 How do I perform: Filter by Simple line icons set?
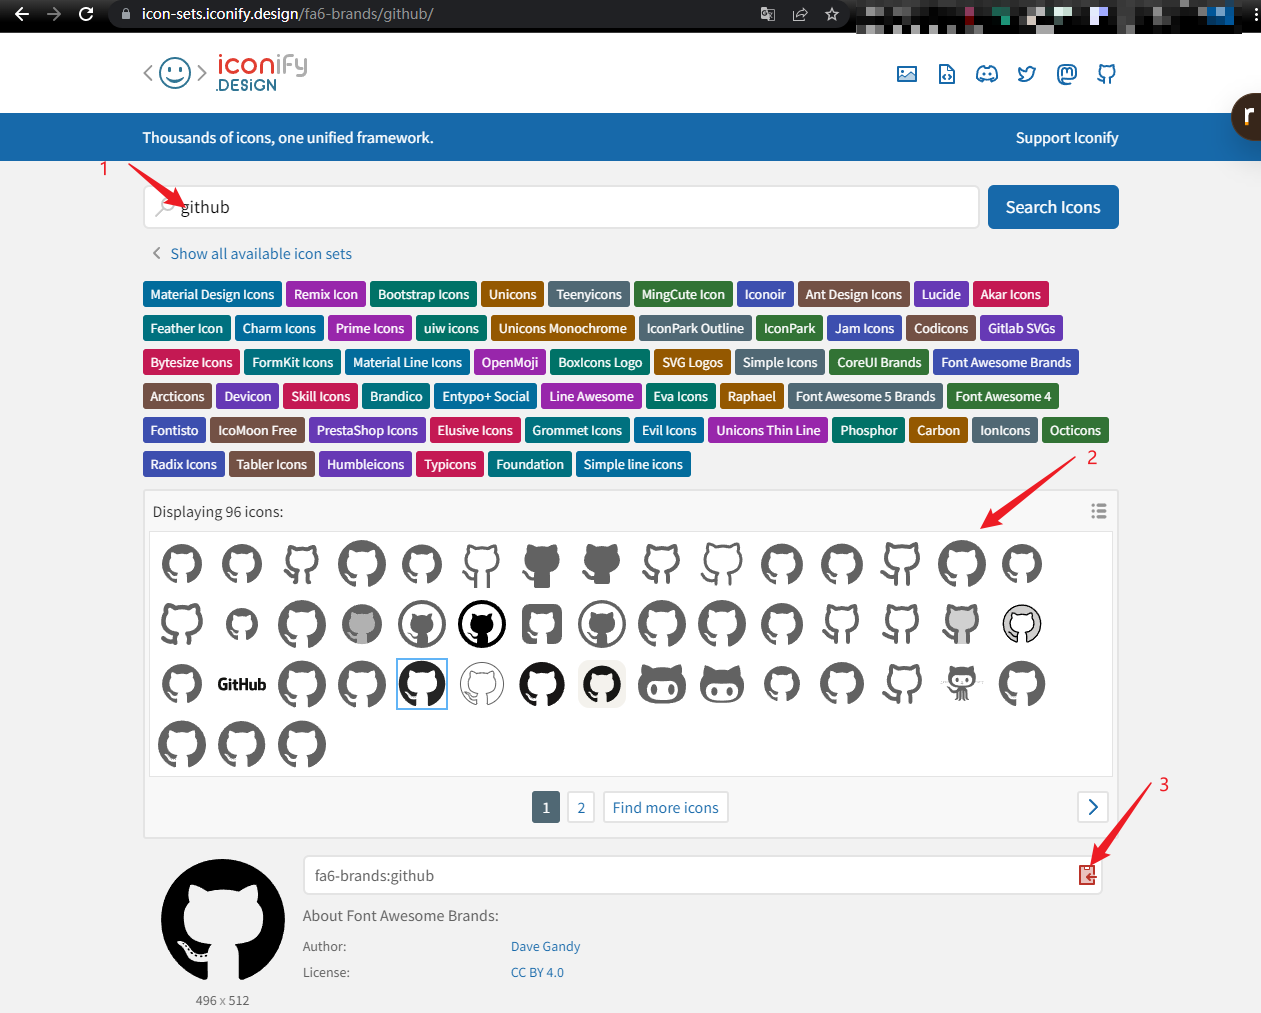pos(633,464)
